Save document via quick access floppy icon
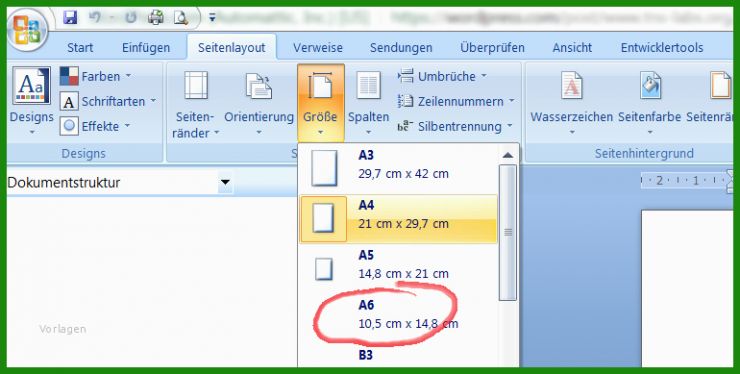Image resolution: width=740 pixels, height=374 pixels. (x=70, y=18)
